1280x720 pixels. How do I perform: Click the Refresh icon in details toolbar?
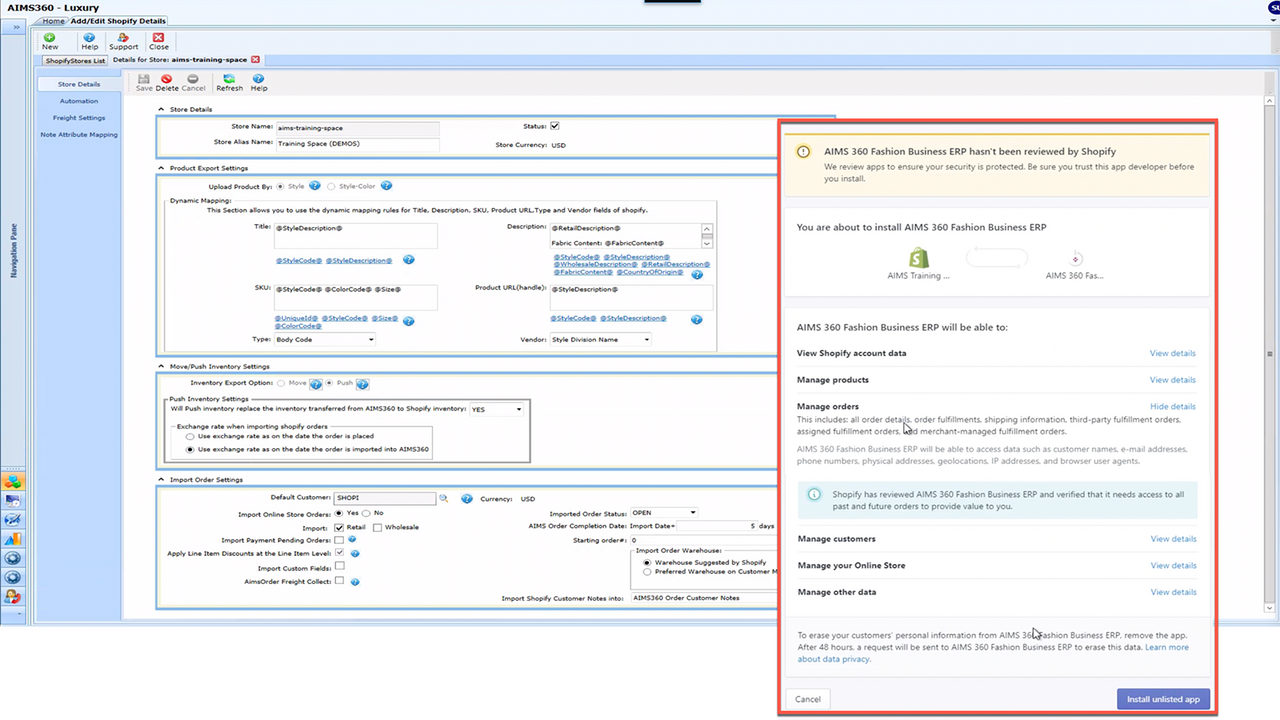click(x=229, y=82)
